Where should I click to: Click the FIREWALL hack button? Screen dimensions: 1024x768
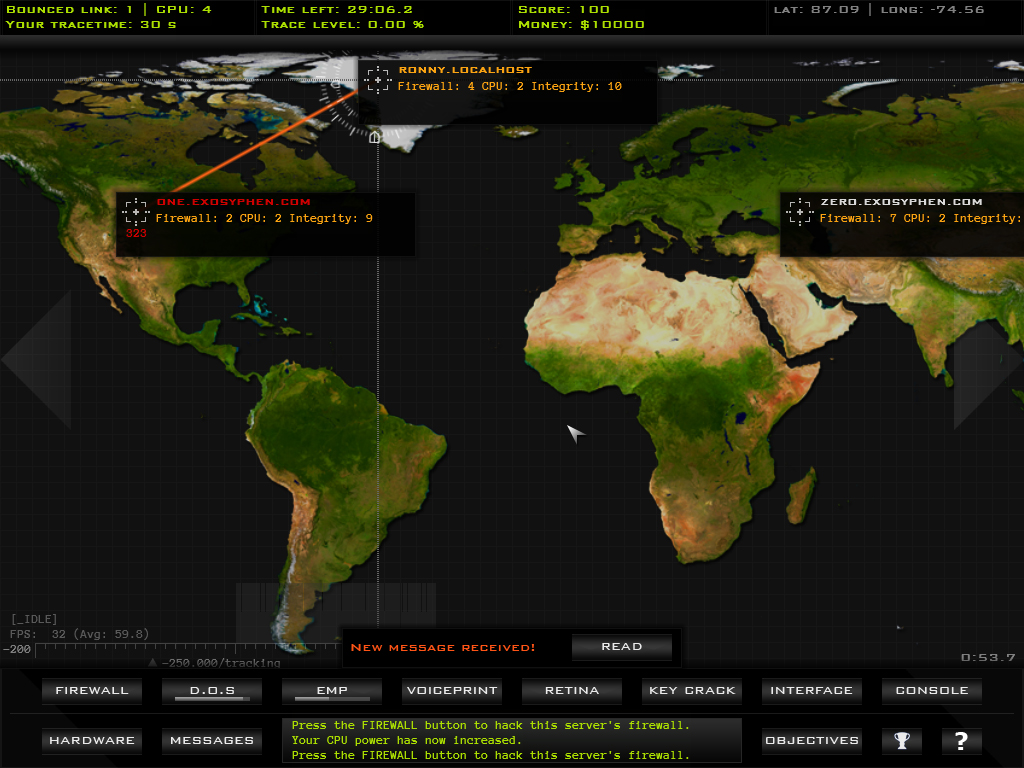[x=92, y=691]
